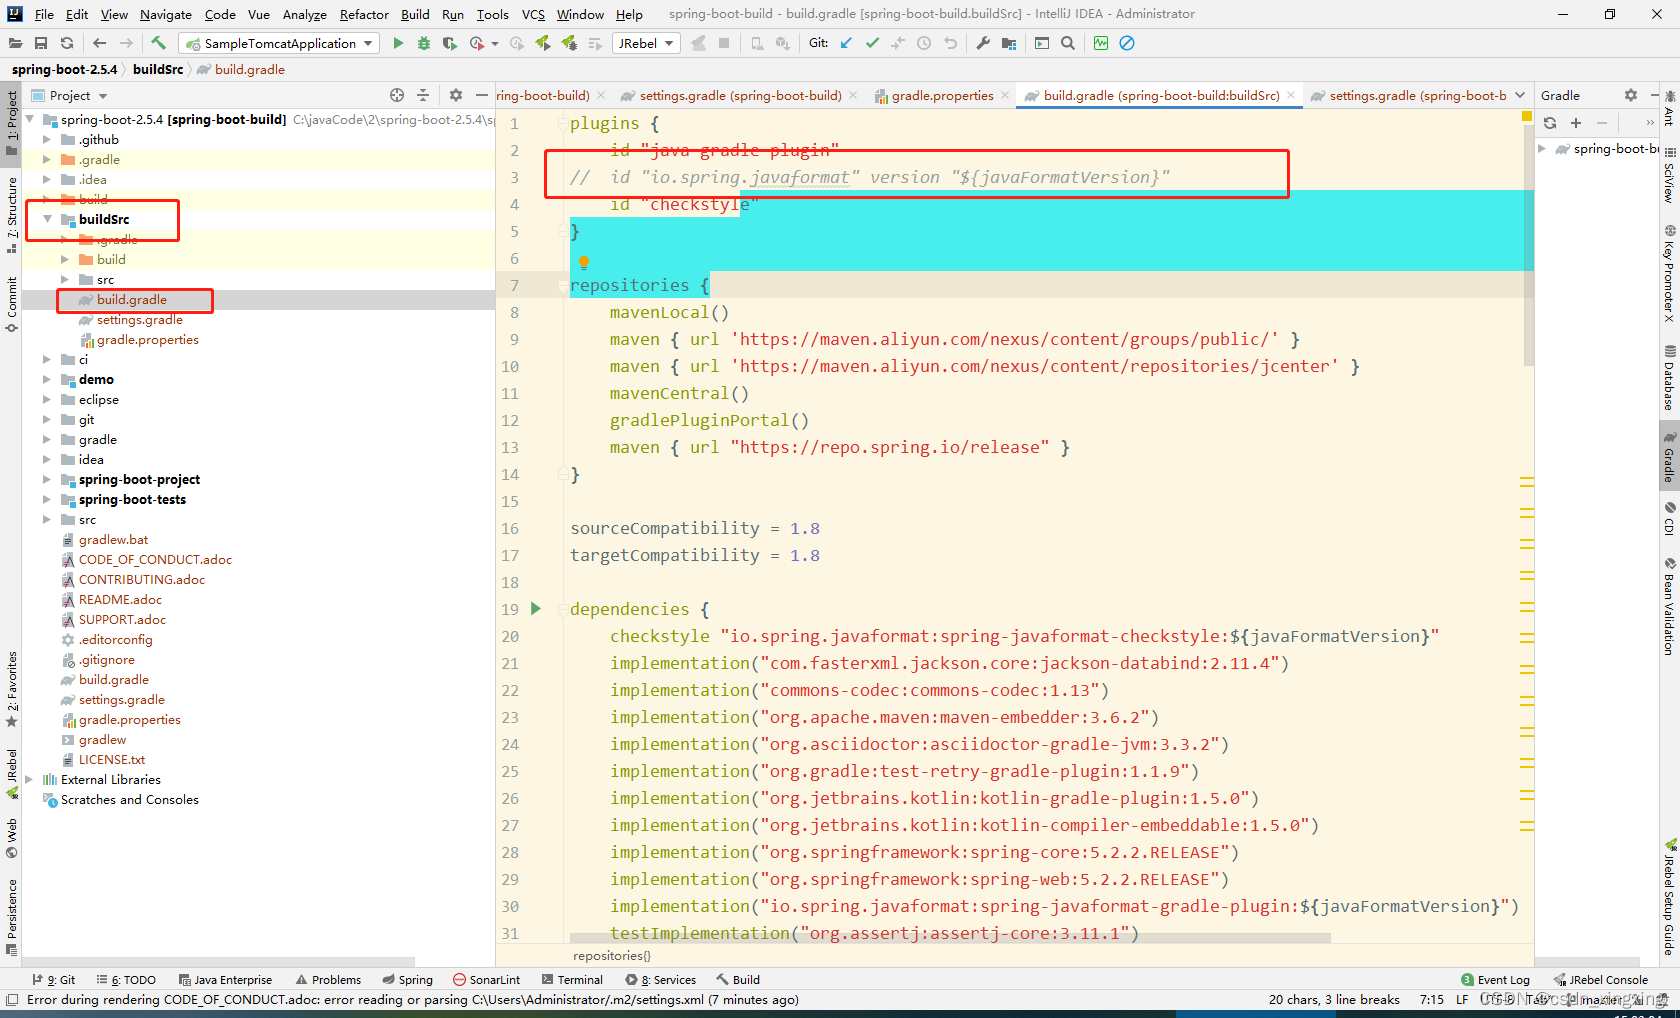Image resolution: width=1680 pixels, height=1018 pixels.
Task: Toggle the Commit tool window stripe
Action: point(11,304)
